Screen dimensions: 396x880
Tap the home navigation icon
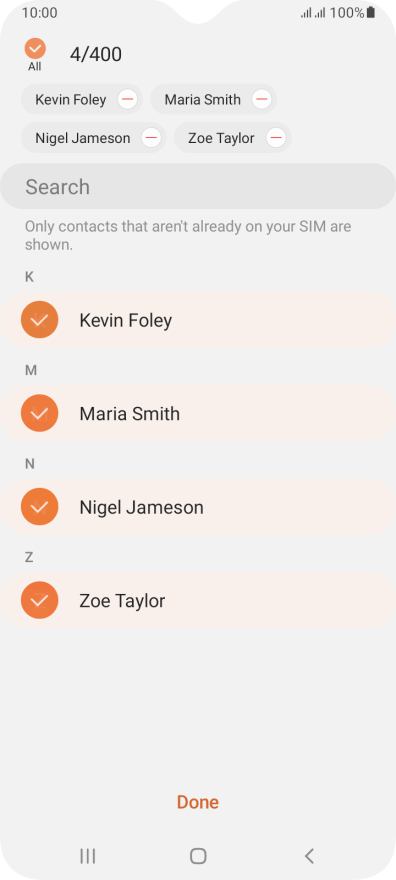[198, 856]
